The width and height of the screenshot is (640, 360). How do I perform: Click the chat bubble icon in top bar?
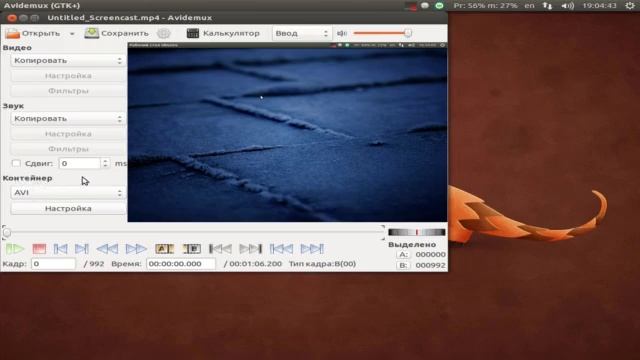(425, 6)
